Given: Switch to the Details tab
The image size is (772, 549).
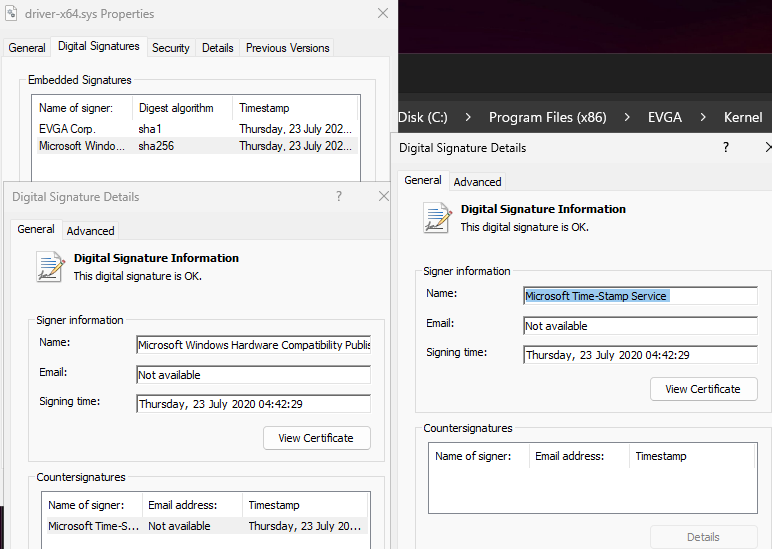Looking at the screenshot, I should point(217,48).
